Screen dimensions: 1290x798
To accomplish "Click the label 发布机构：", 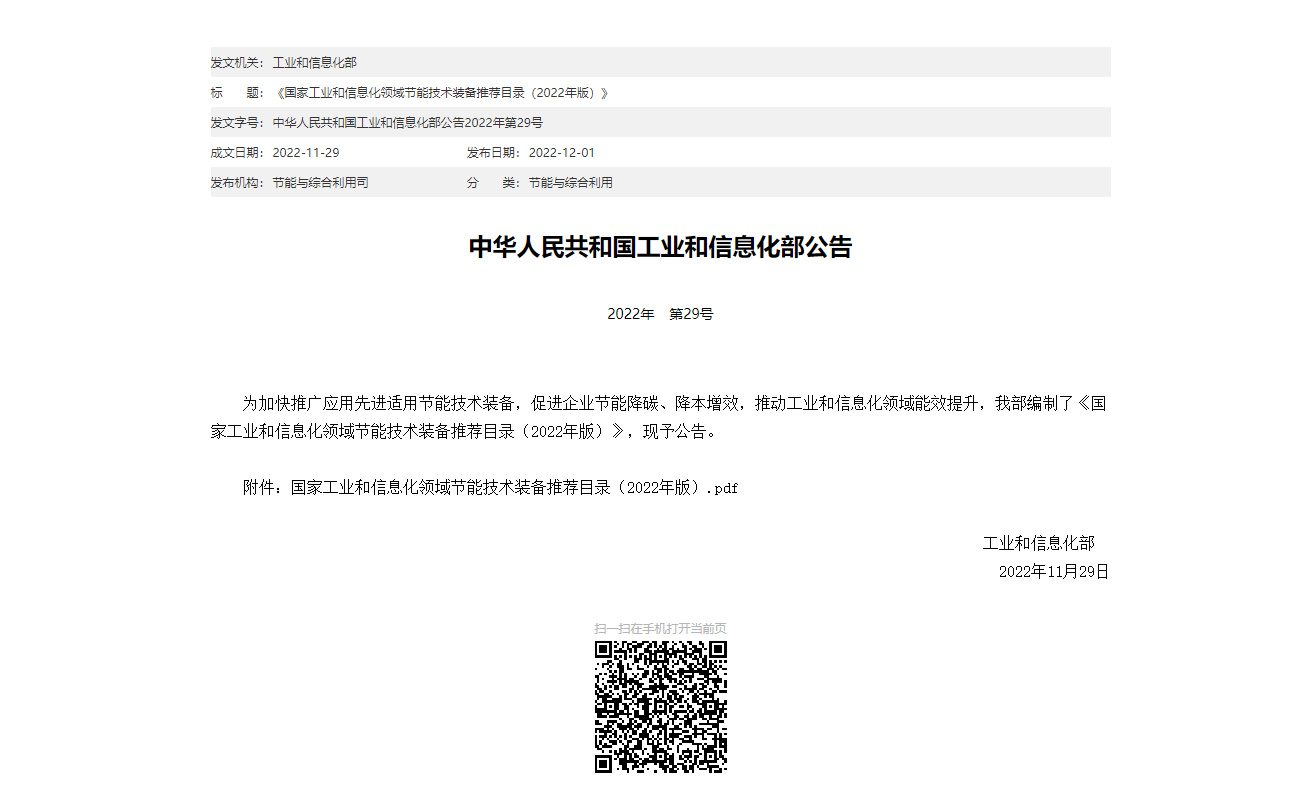I will (x=238, y=183).
